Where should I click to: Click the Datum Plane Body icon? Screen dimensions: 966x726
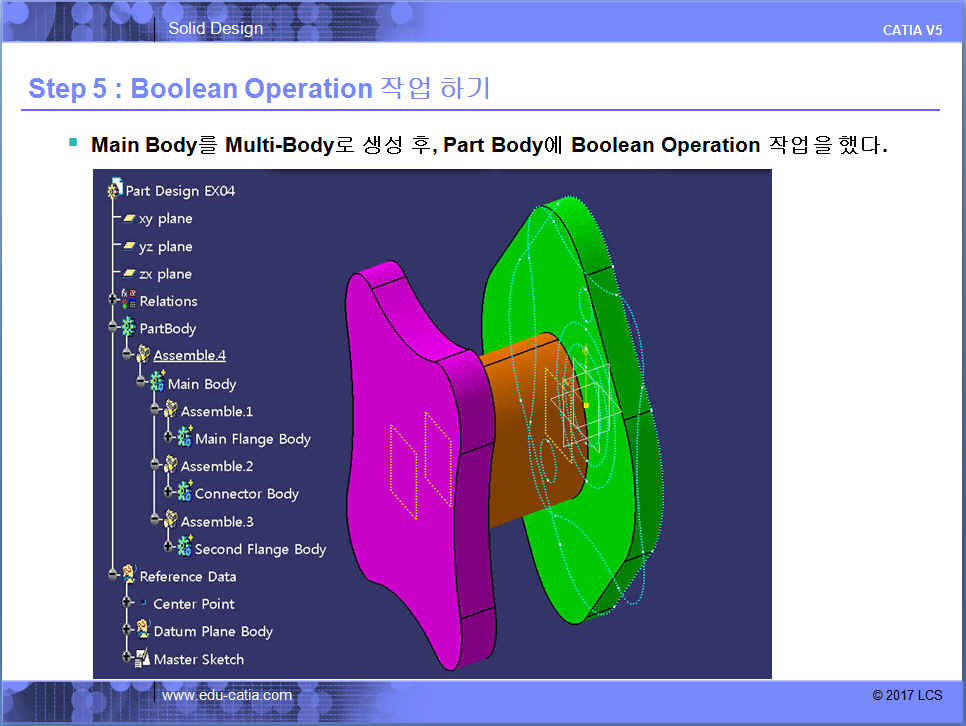tap(143, 631)
